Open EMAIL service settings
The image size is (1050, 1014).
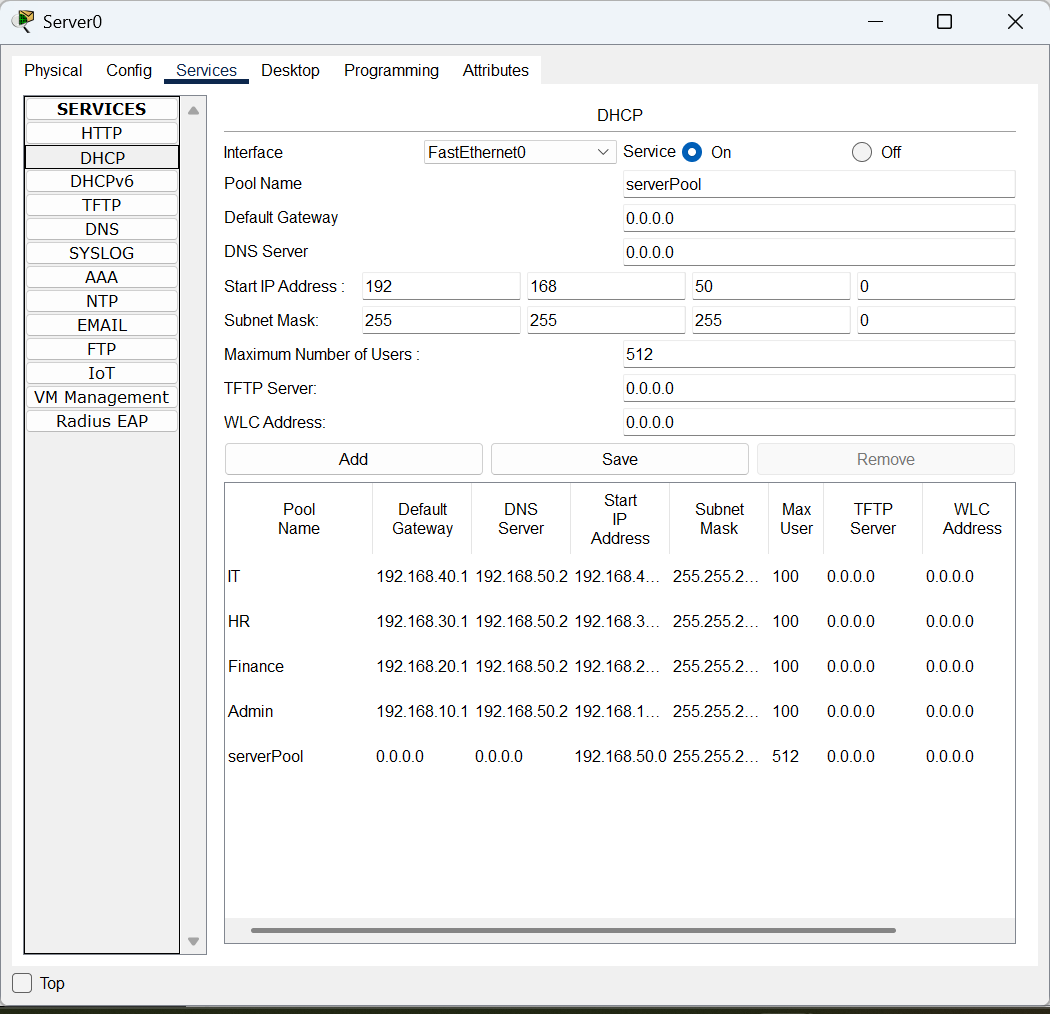coord(102,325)
